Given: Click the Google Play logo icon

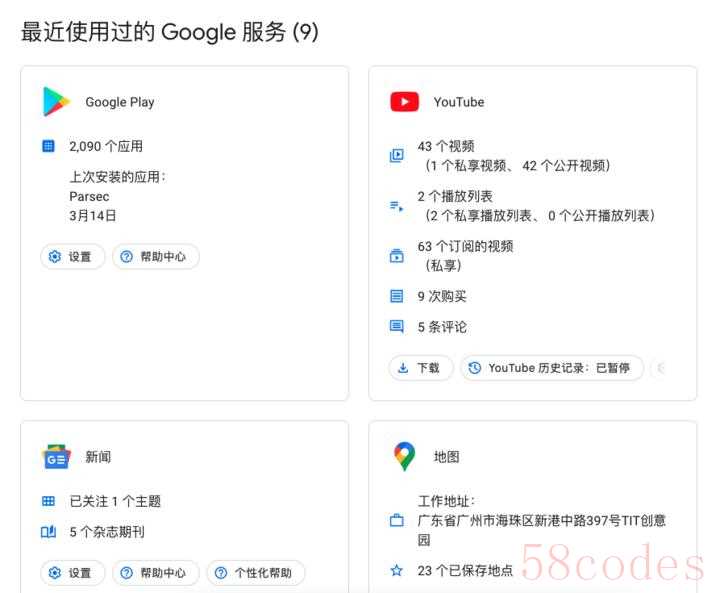Looking at the screenshot, I should pos(56,102).
